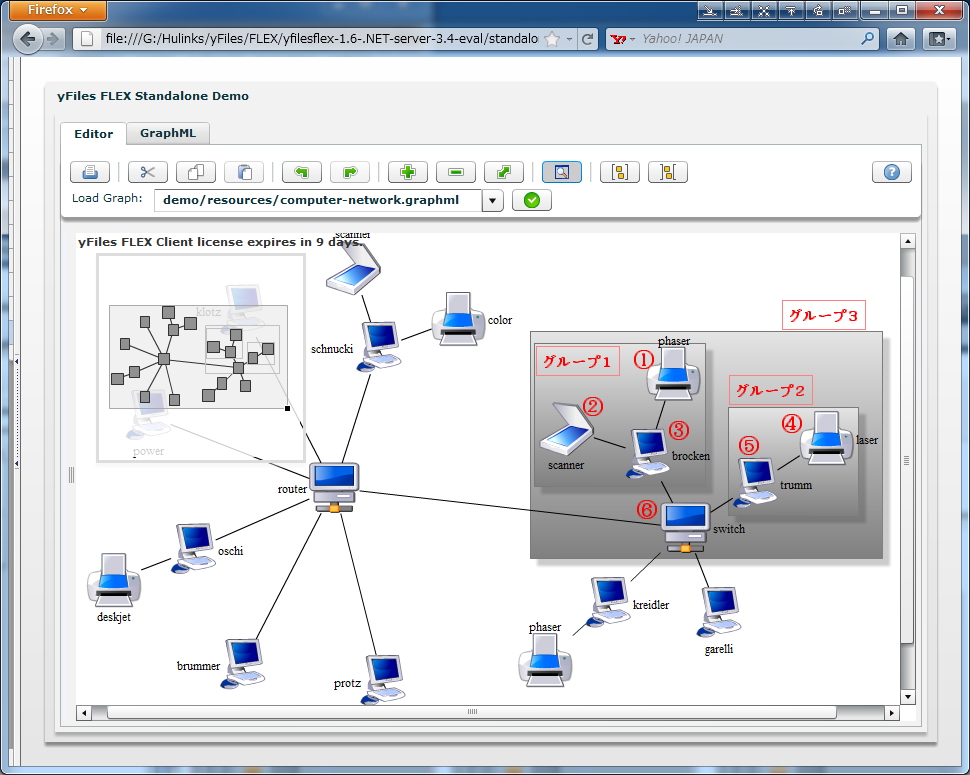Select the garelli computer node

click(x=719, y=612)
